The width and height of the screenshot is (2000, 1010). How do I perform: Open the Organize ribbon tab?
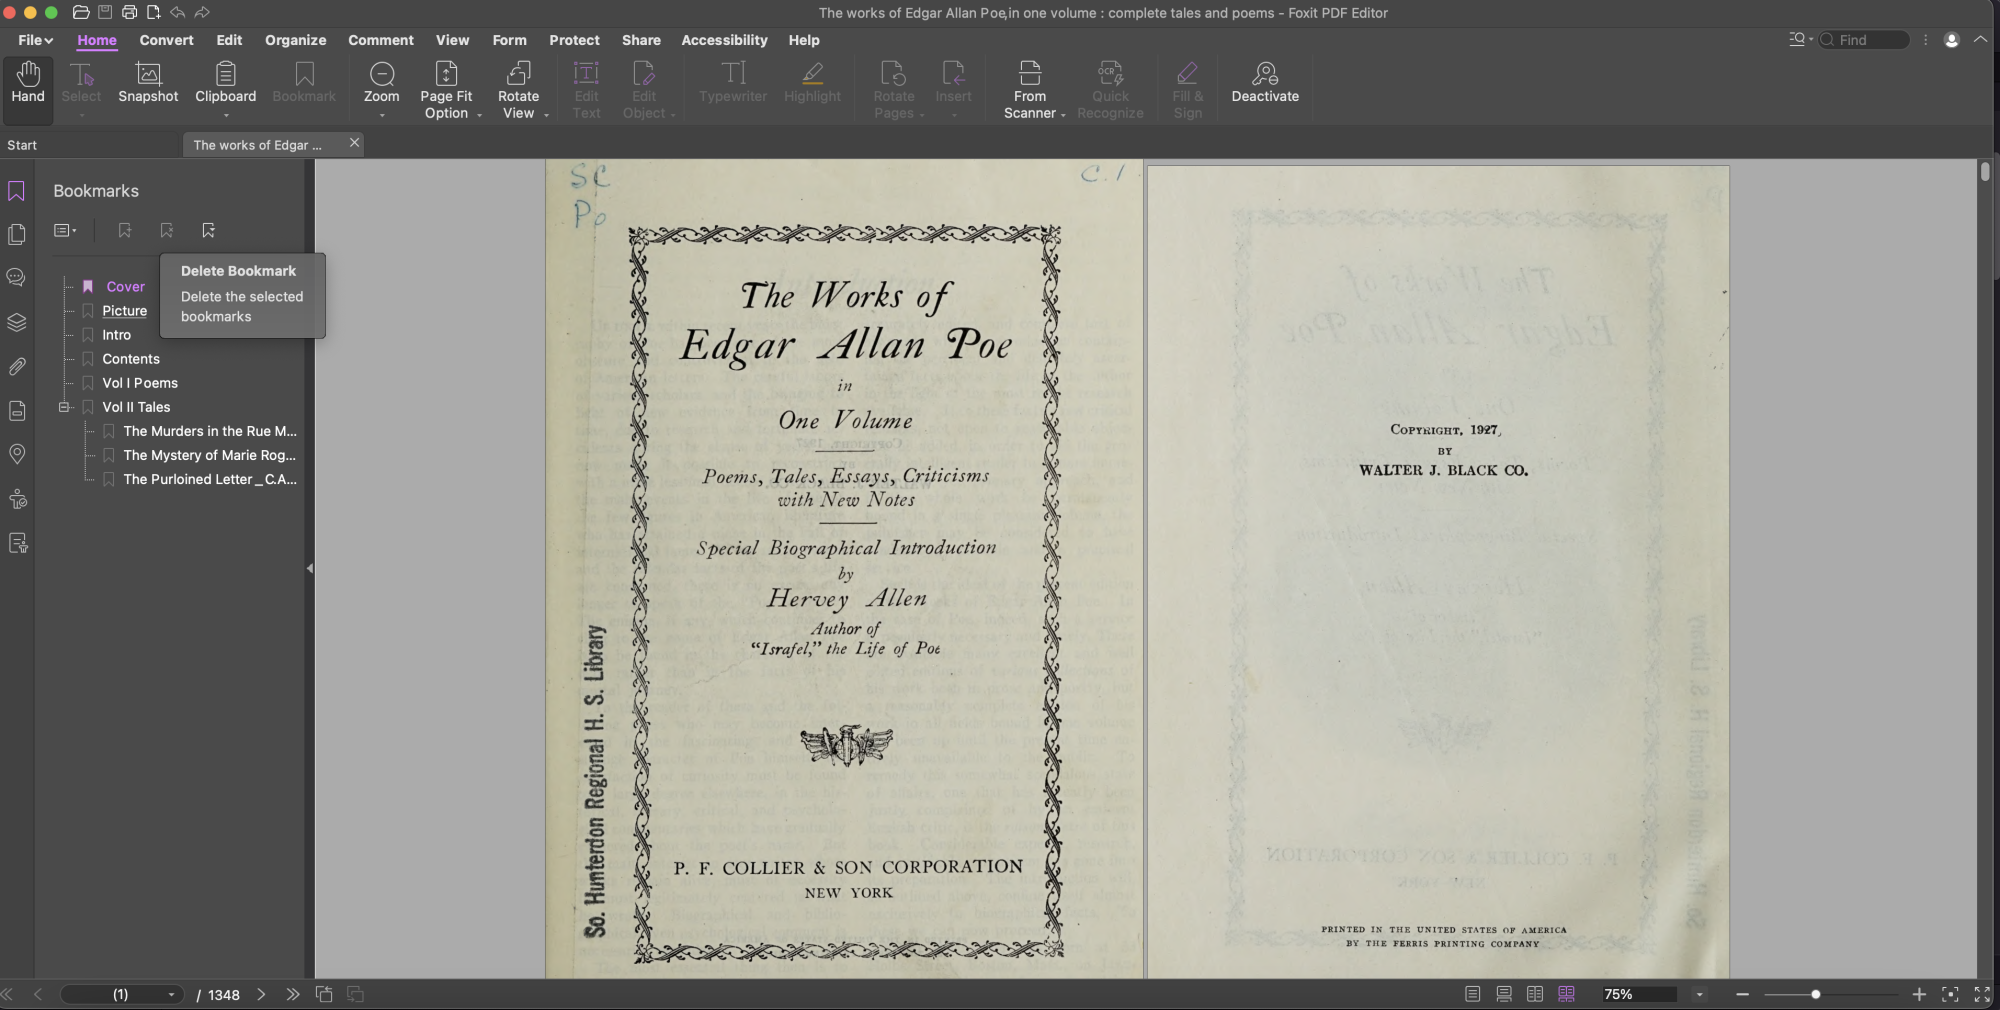click(x=295, y=40)
